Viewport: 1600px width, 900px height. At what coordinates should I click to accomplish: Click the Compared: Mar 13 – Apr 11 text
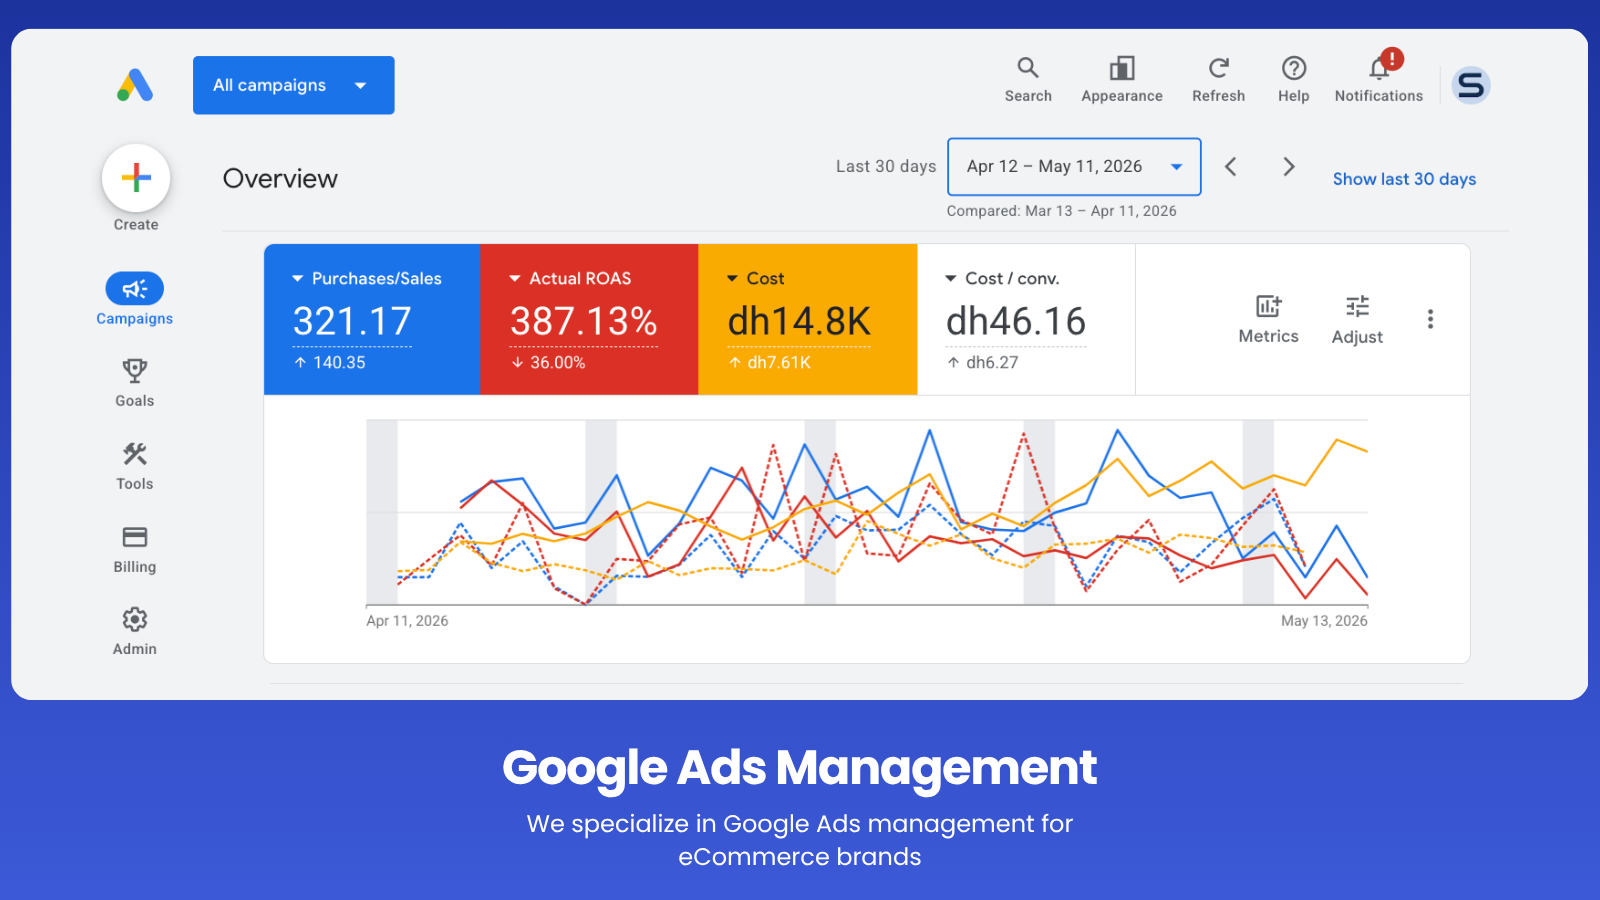tap(1061, 211)
